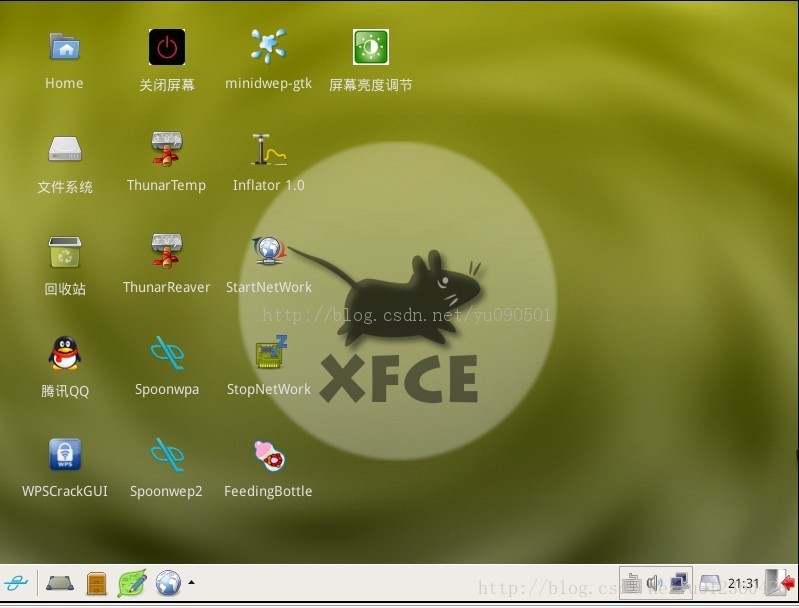This screenshot has width=799, height=608.
Task: Select the WPSCrackGUI label text
Action: 65,491
